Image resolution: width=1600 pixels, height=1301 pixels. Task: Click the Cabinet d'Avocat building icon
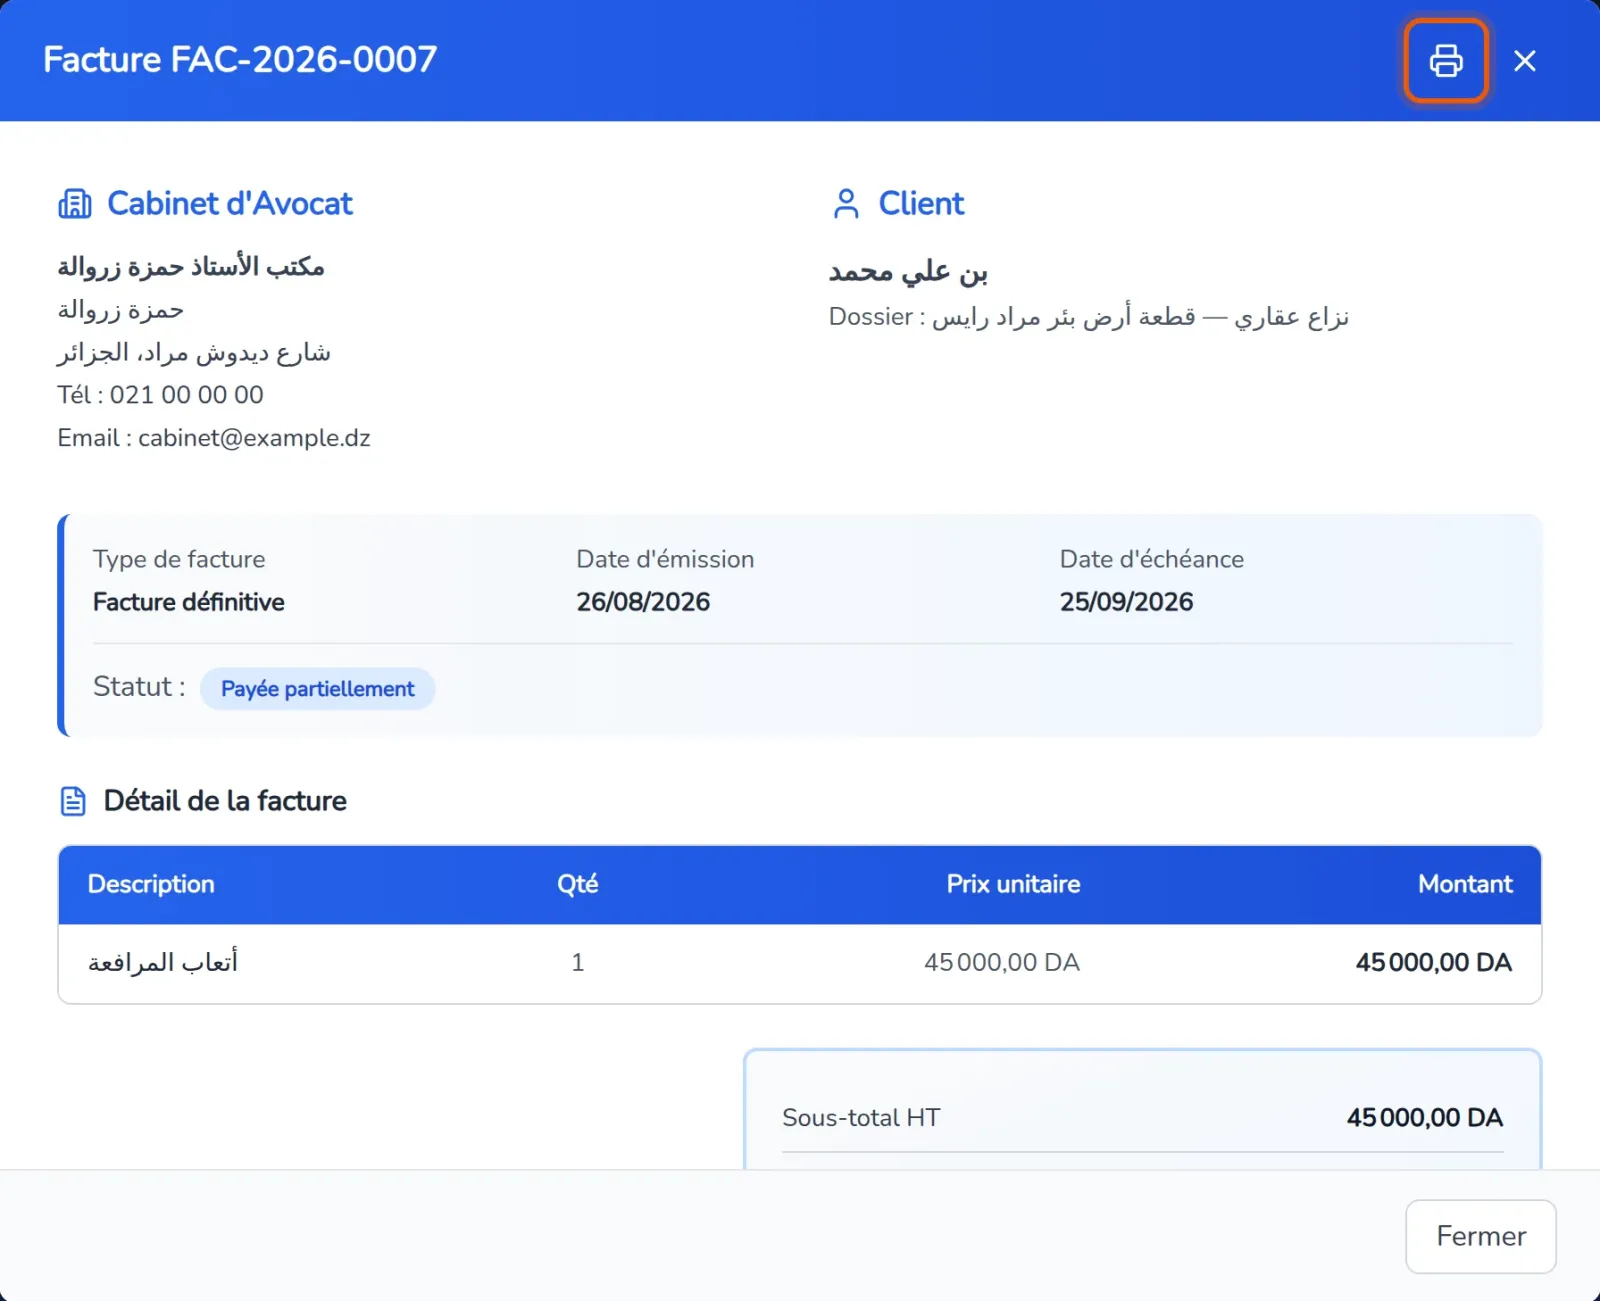pos(75,204)
